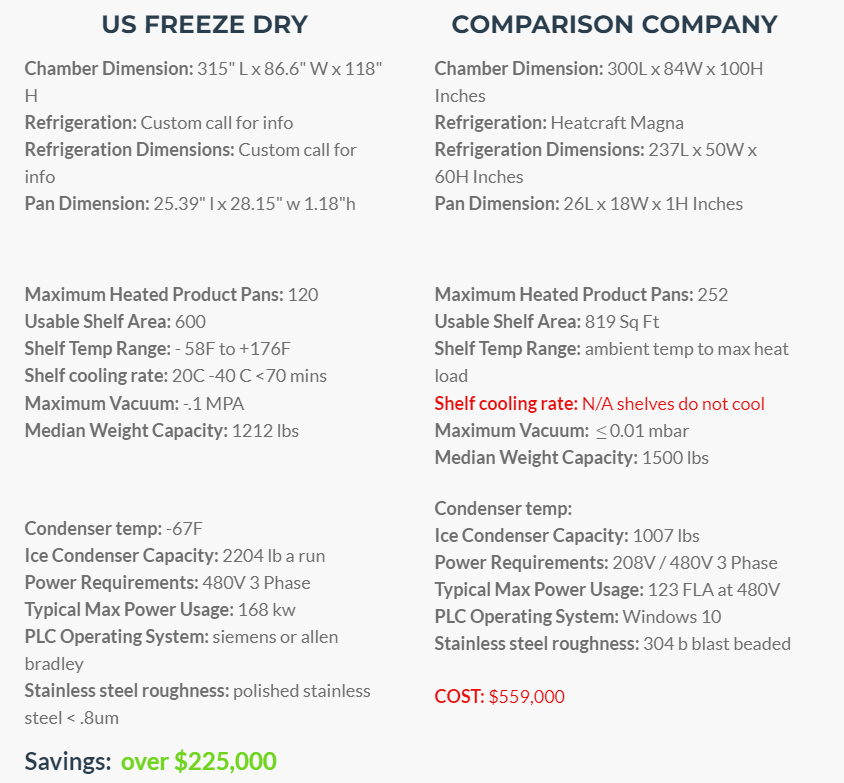Click Shelf Temp Range -58F to +176F
The width and height of the screenshot is (844, 783).
click(158, 349)
